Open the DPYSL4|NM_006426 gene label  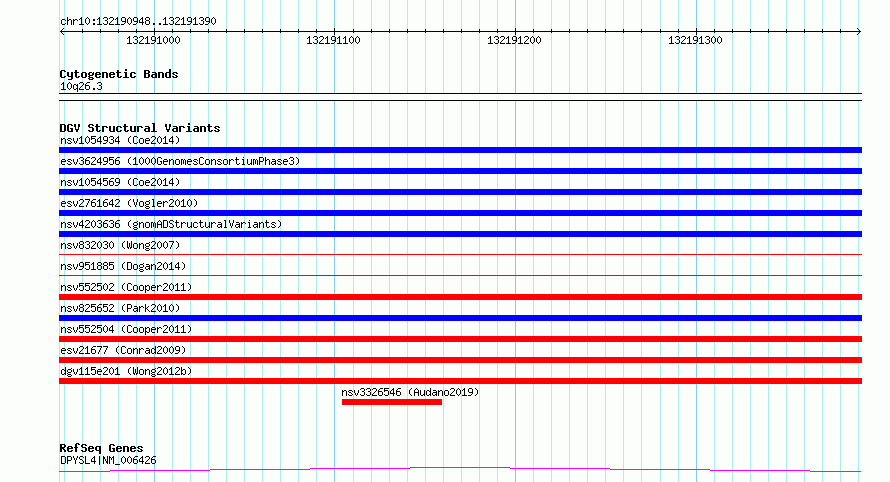pos(108,460)
